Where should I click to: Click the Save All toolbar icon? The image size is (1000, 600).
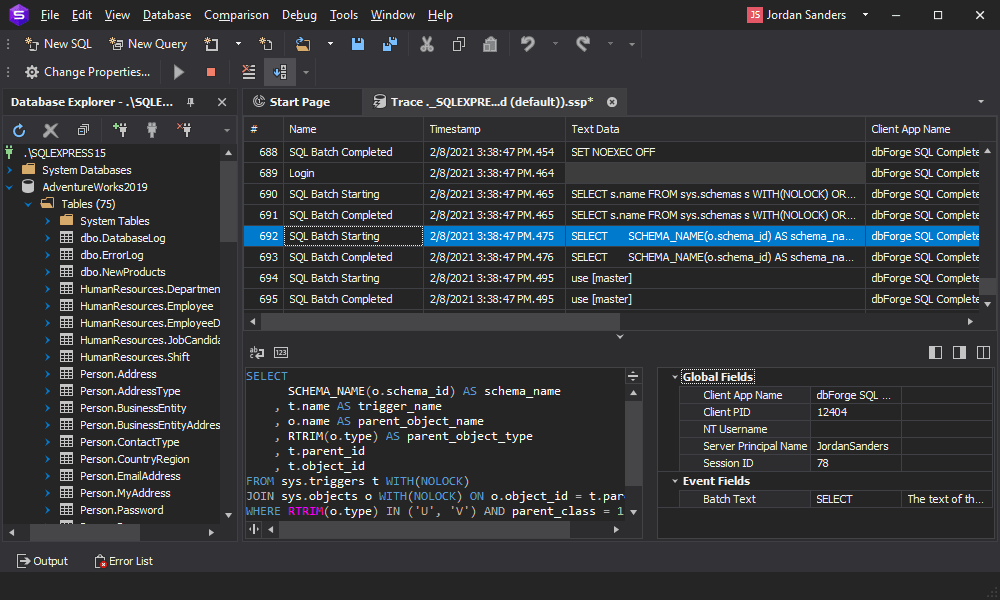point(389,44)
